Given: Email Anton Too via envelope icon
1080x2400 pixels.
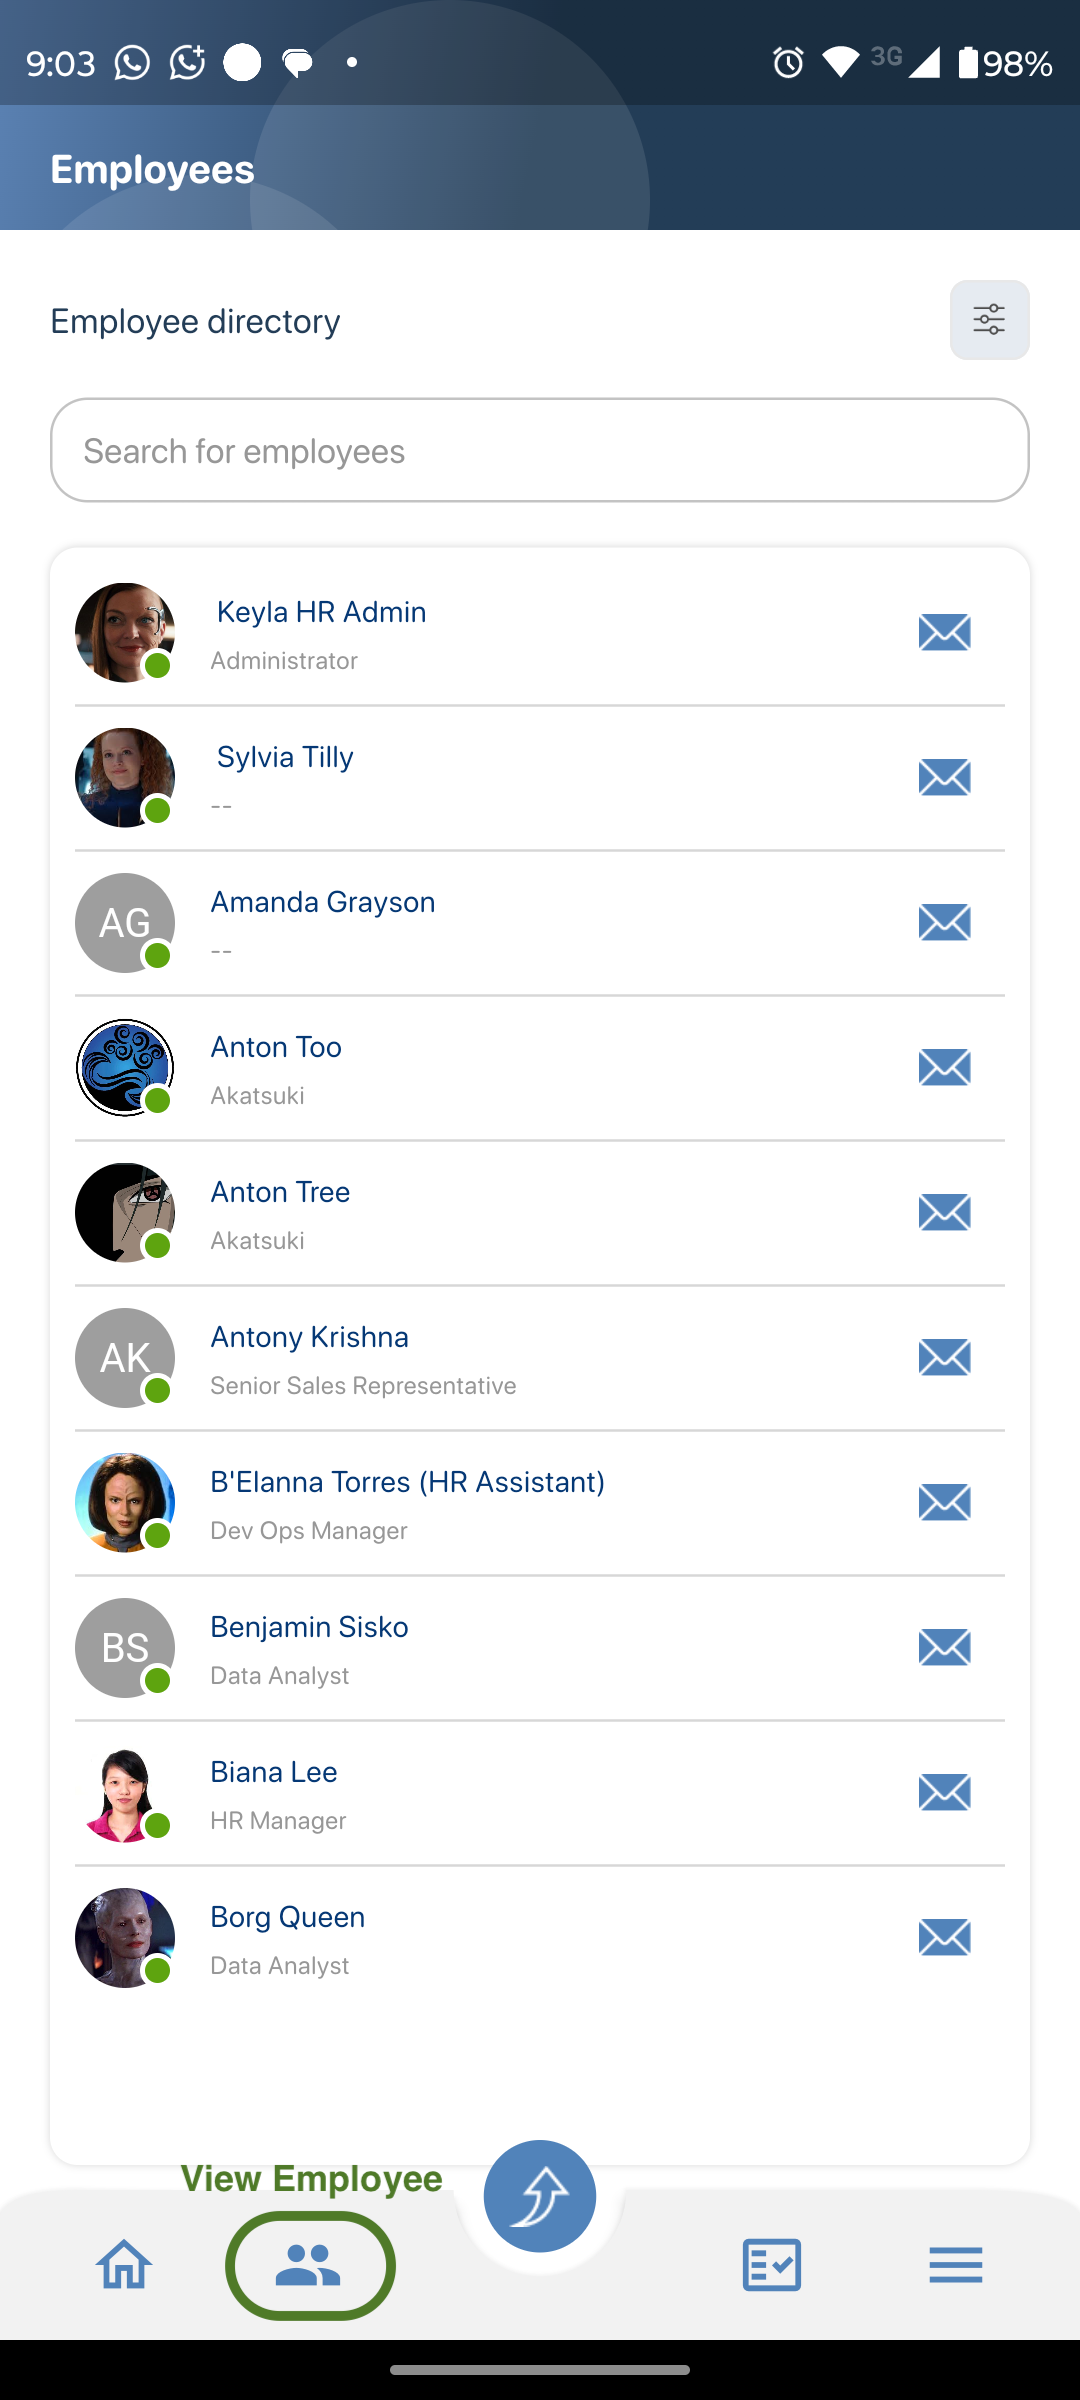Looking at the screenshot, I should (x=944, y=1067).
